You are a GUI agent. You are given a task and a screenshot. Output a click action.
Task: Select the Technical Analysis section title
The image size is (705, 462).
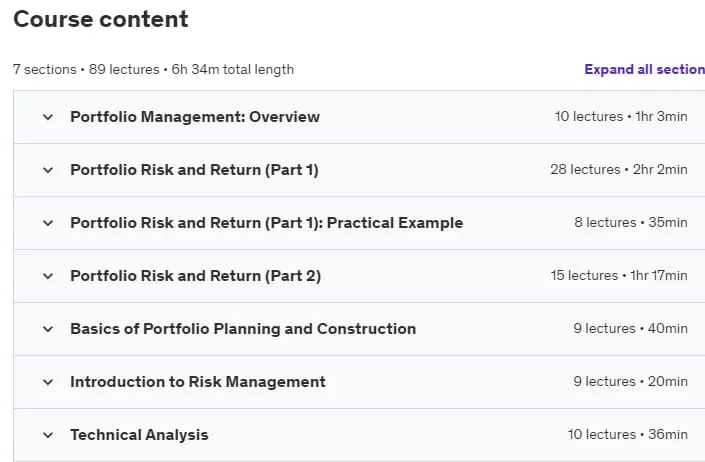point(139,435)
